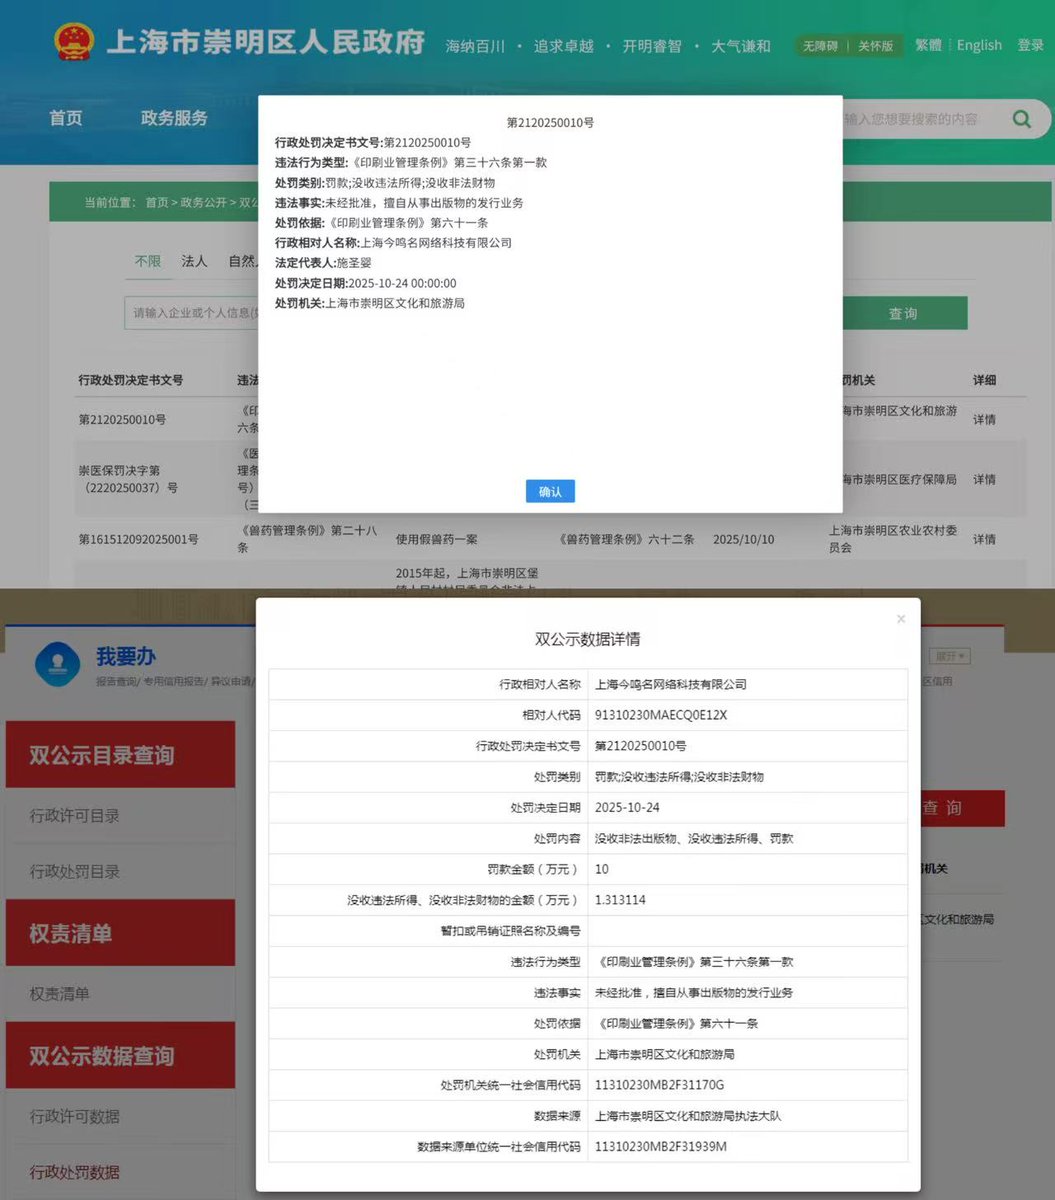Click the 我要办 title text

125,657
